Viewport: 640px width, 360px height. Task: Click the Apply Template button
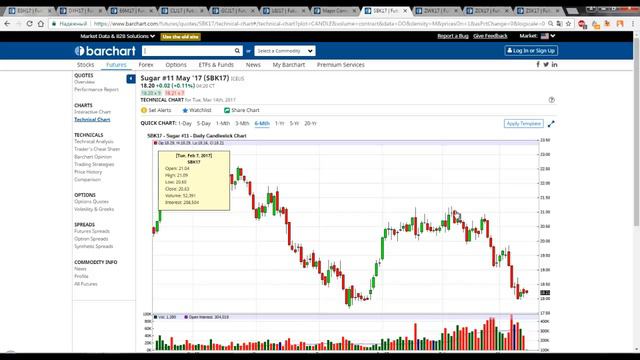524,123
